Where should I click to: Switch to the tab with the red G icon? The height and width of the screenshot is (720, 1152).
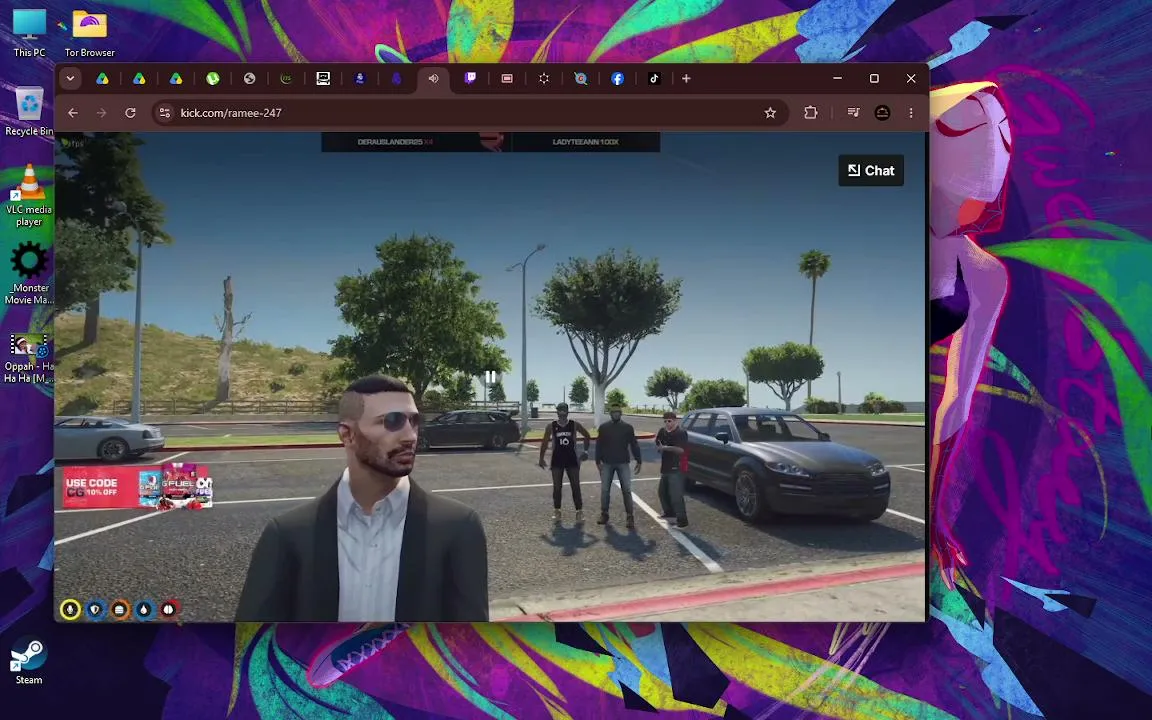click(x=580, y=79)
